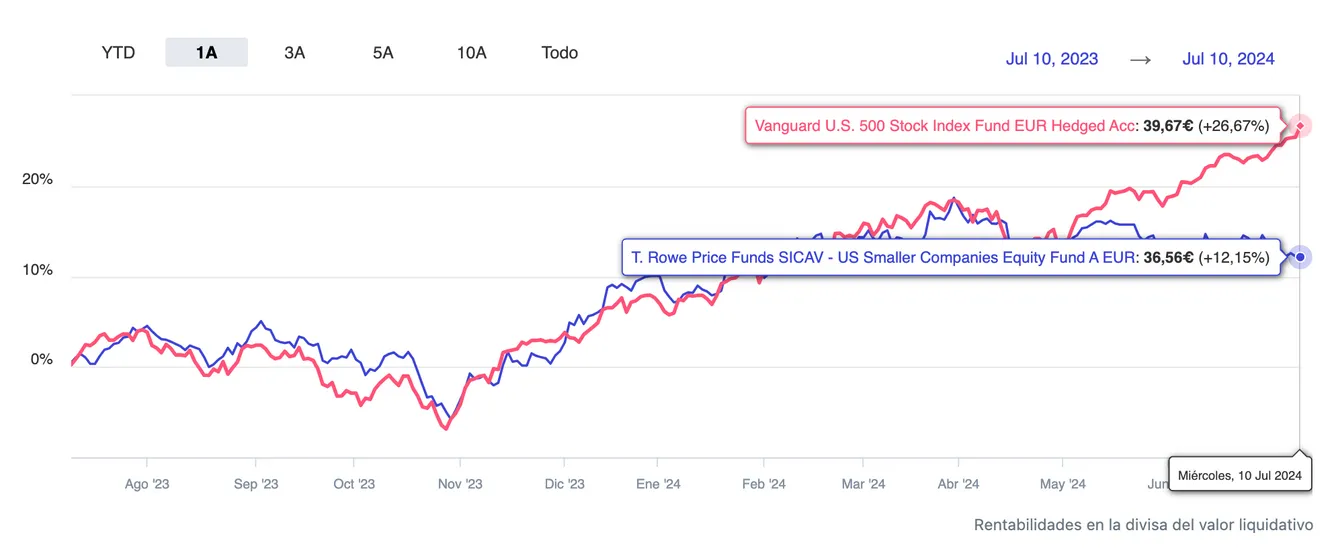The width and height of the screenshot is (1332, 551).
Task: Switch to the 5A time range
Action: coord(383,53)
